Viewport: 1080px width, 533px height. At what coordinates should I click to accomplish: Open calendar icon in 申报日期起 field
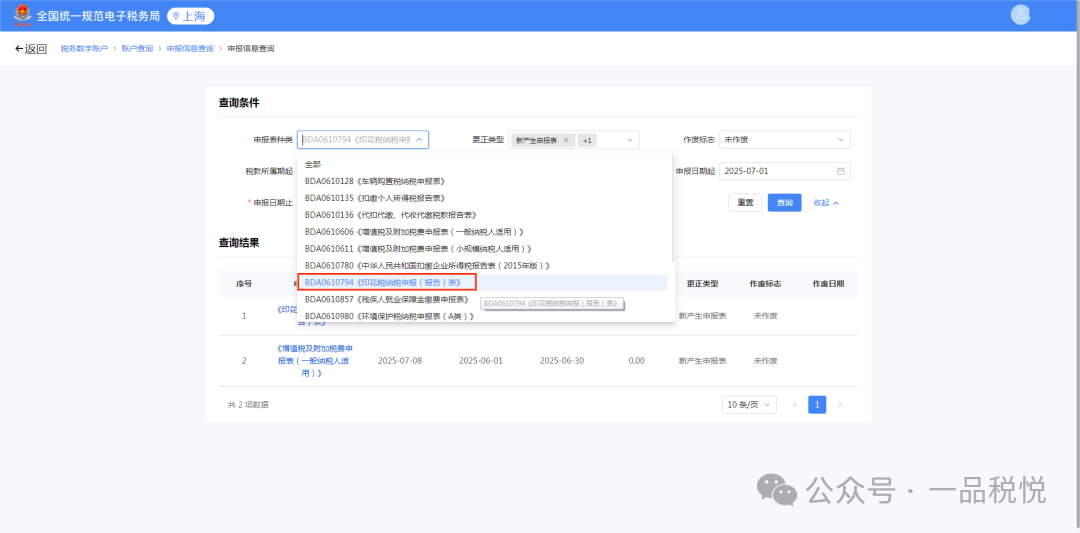[841, 171]
